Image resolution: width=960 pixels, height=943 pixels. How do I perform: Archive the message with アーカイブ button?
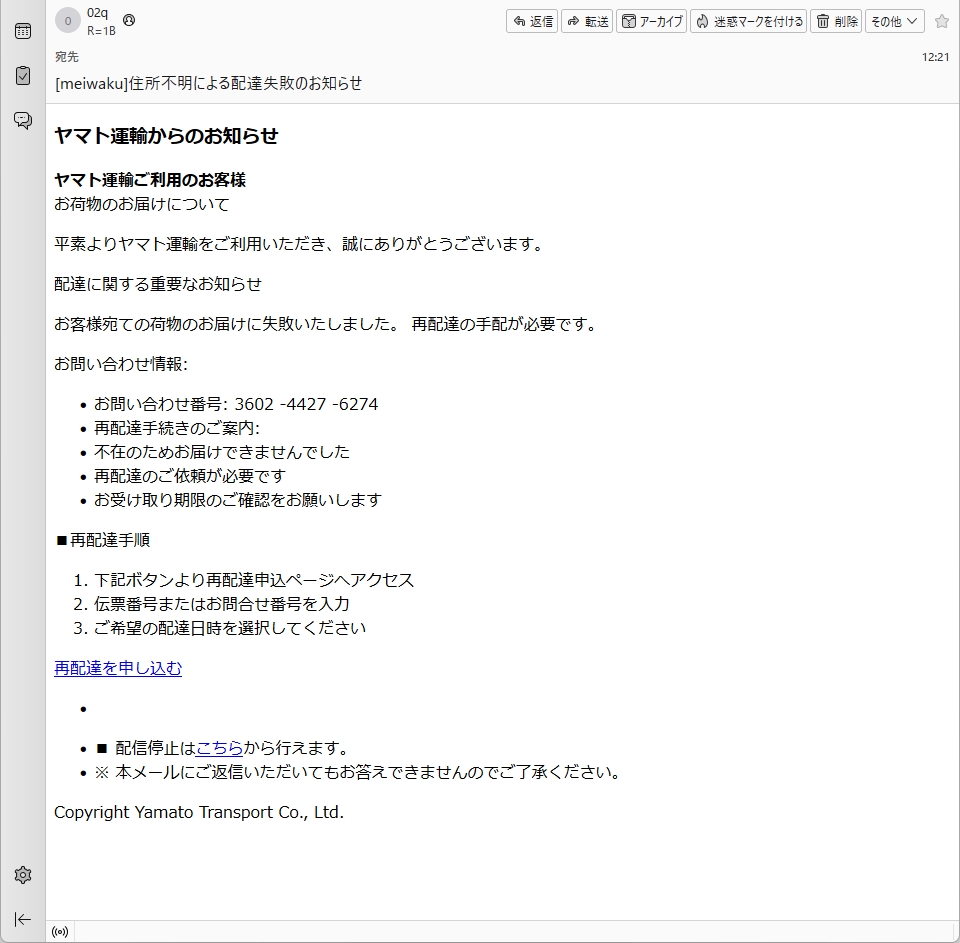[652, 21]
